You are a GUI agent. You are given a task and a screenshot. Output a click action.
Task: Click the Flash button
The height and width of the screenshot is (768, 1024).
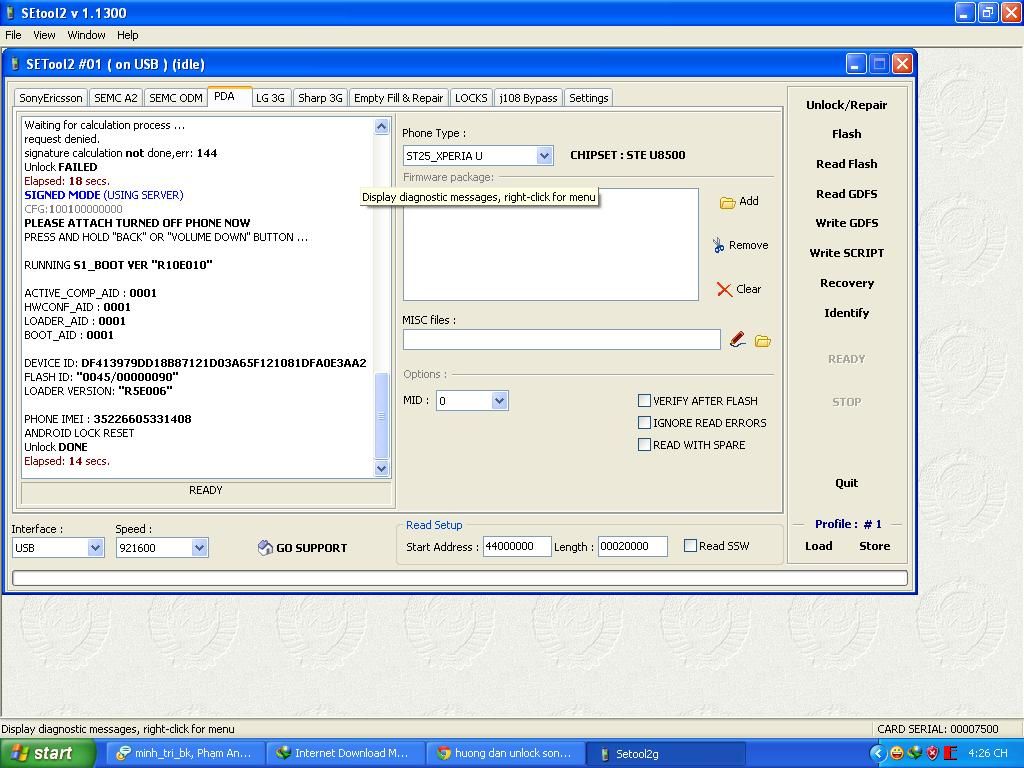(x=846, y=134)
